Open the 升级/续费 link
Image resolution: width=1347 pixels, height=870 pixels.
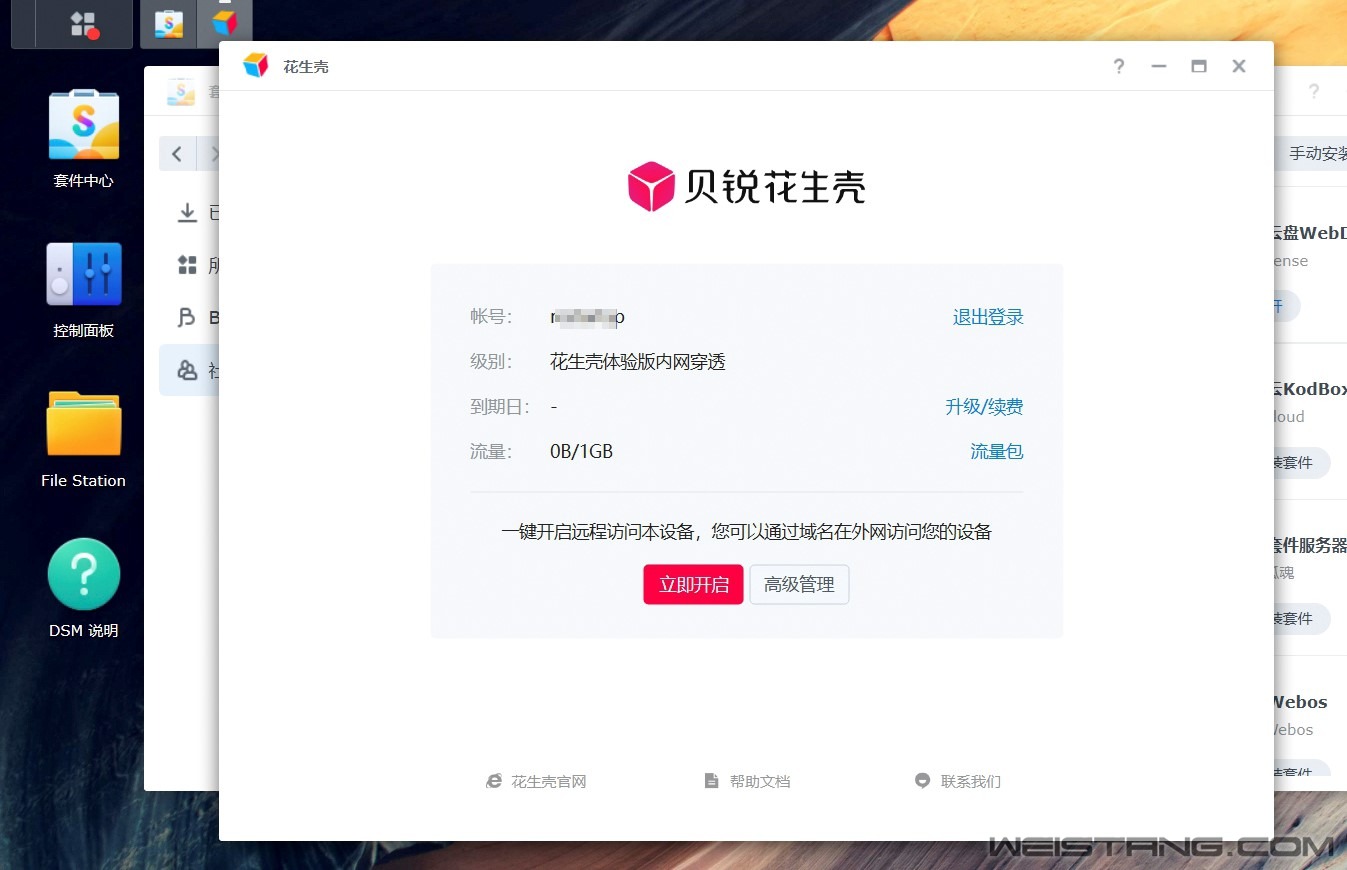(984, 407)
